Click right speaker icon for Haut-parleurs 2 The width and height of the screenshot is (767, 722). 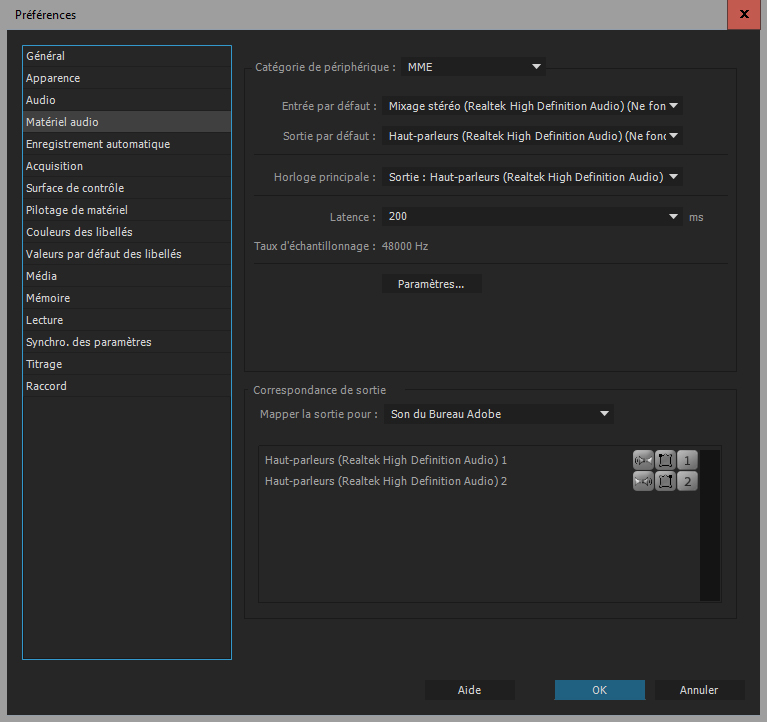click(x=642, y=482)
